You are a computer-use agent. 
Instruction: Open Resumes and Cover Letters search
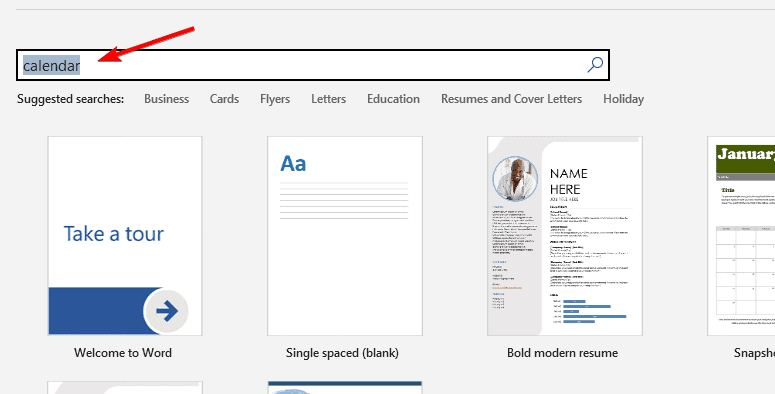[512, 99]
